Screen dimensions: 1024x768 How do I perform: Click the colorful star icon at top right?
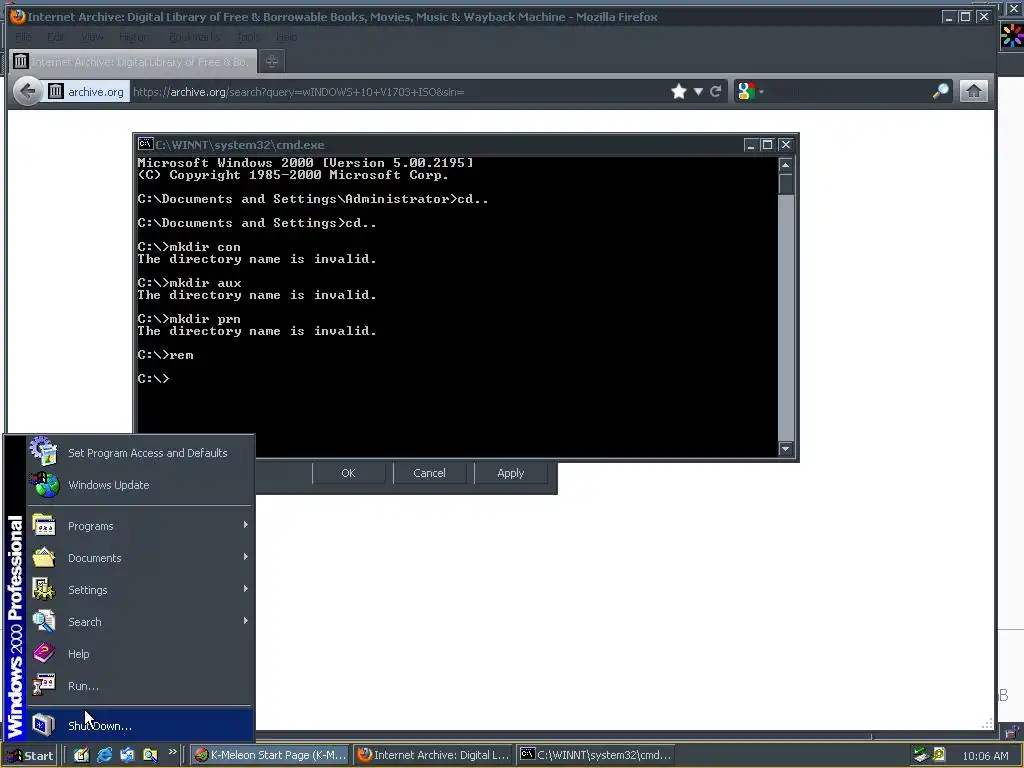coord(1012,35)
